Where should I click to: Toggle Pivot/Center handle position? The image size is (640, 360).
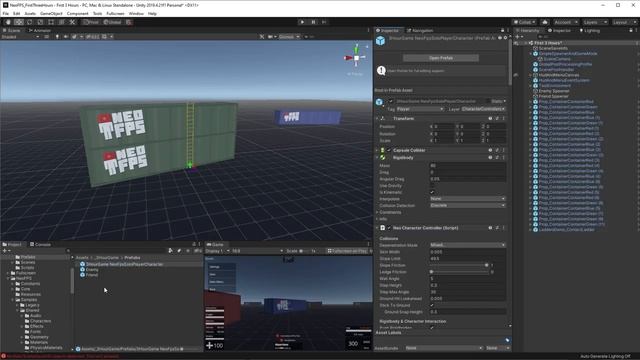coord(91,22)
